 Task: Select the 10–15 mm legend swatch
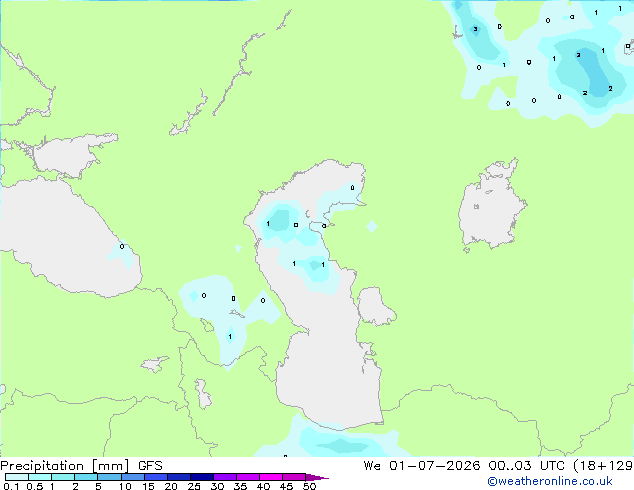point(133,477)
